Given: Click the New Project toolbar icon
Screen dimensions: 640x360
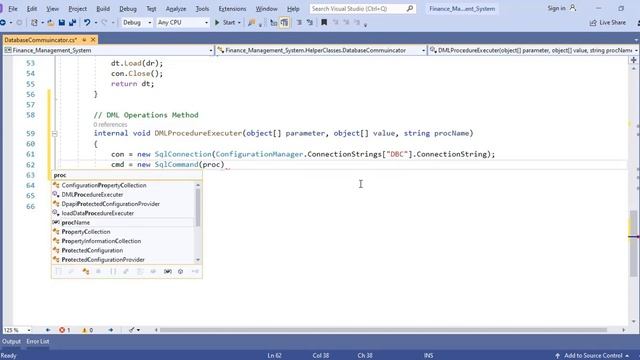Looking at the screenshot, I should 34,23.
